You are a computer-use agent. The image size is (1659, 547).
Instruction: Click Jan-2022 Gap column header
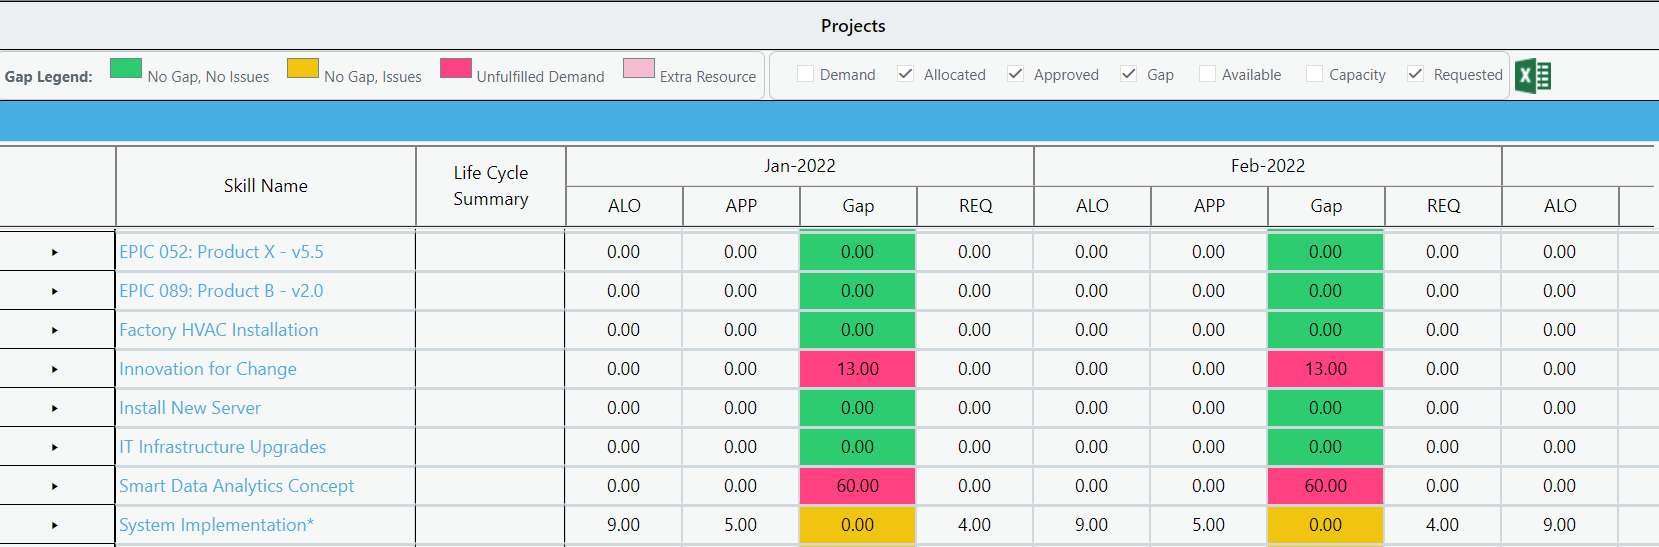858,206
